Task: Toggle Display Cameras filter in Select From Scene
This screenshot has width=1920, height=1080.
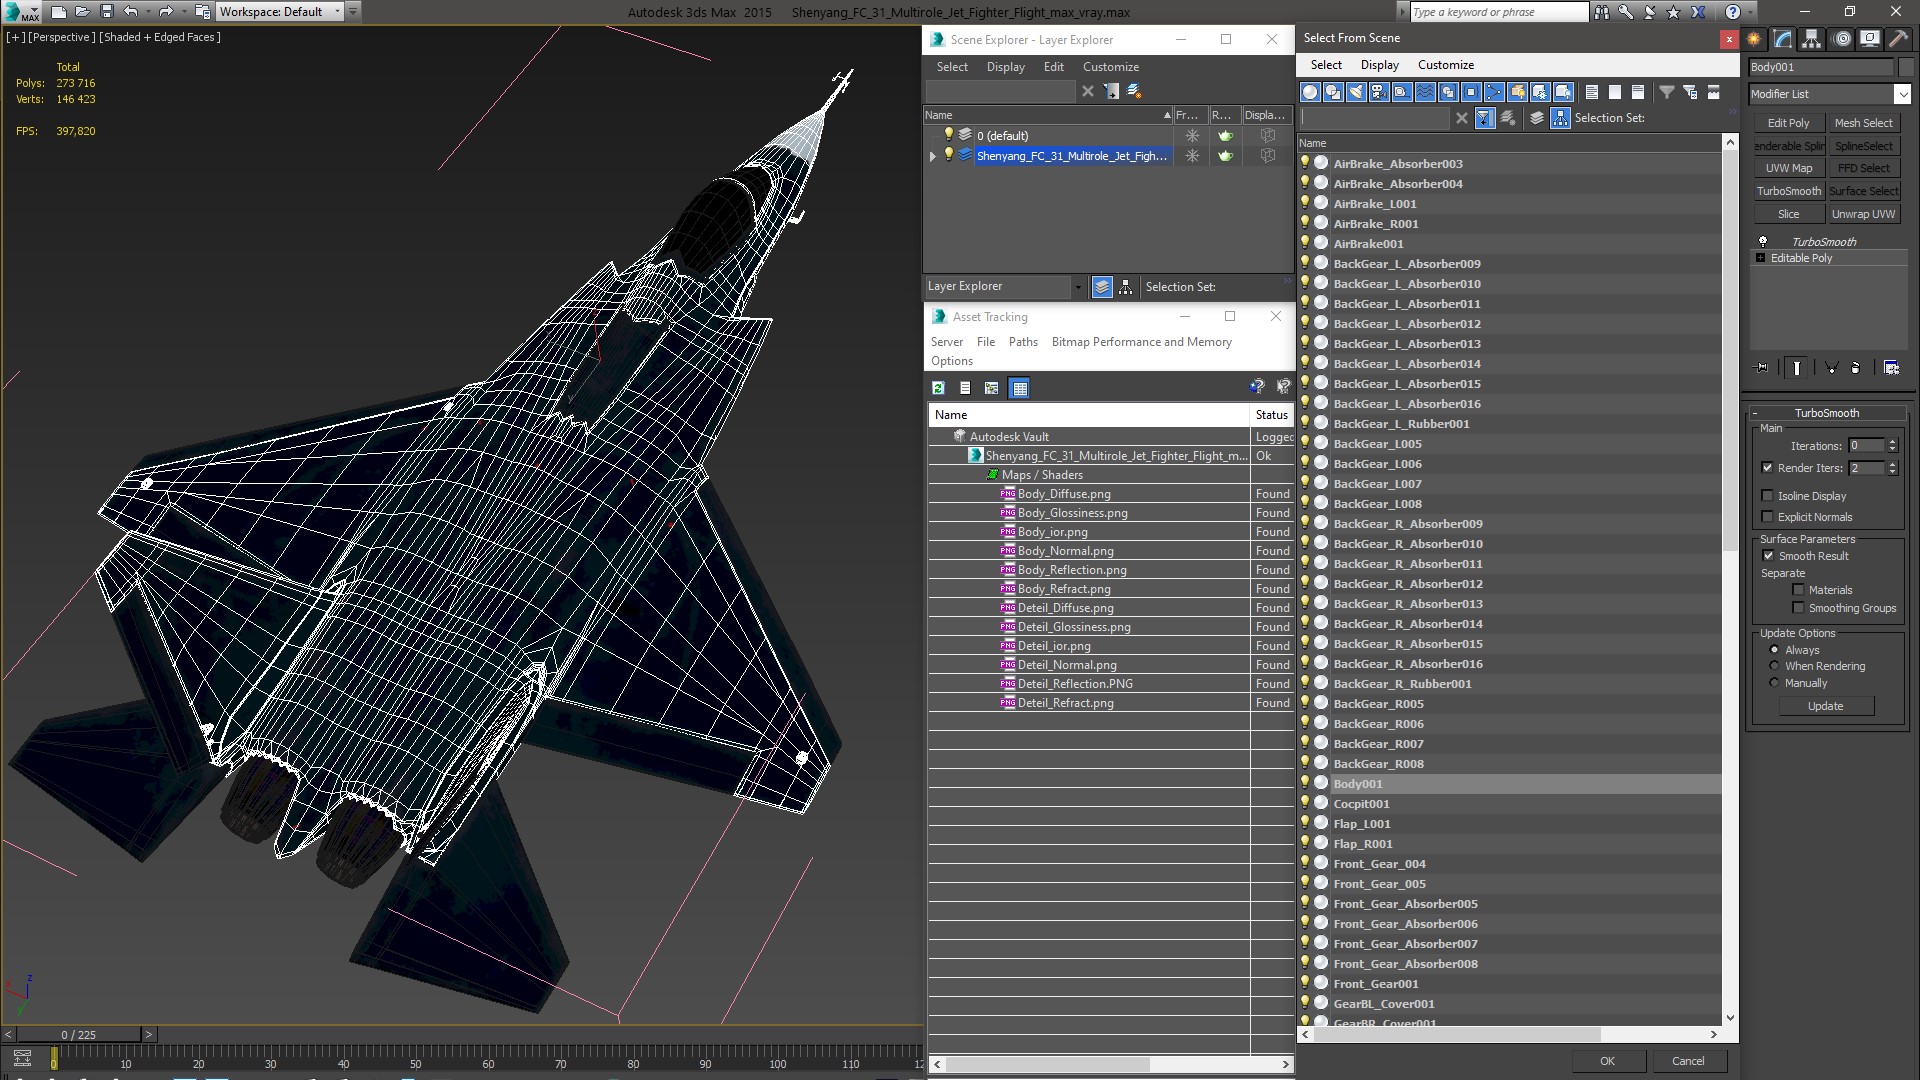Action: pos(1379,92)
